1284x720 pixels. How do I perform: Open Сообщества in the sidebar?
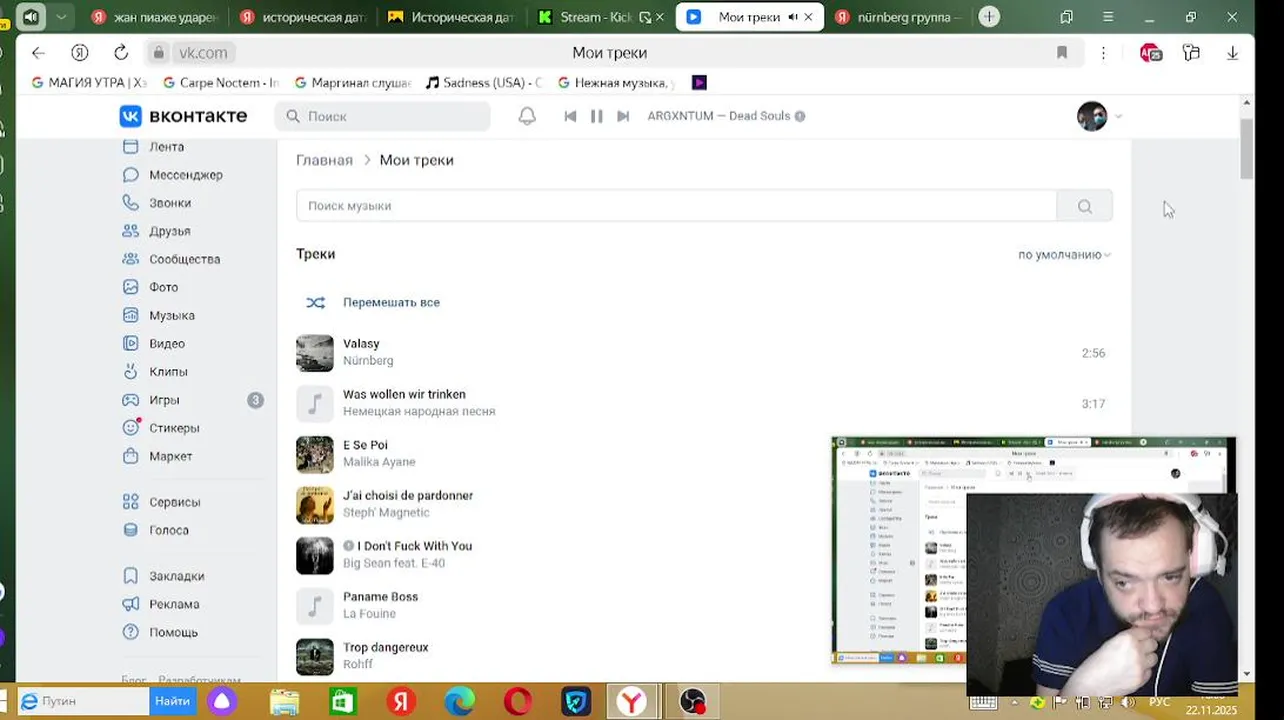coord(184,259)
